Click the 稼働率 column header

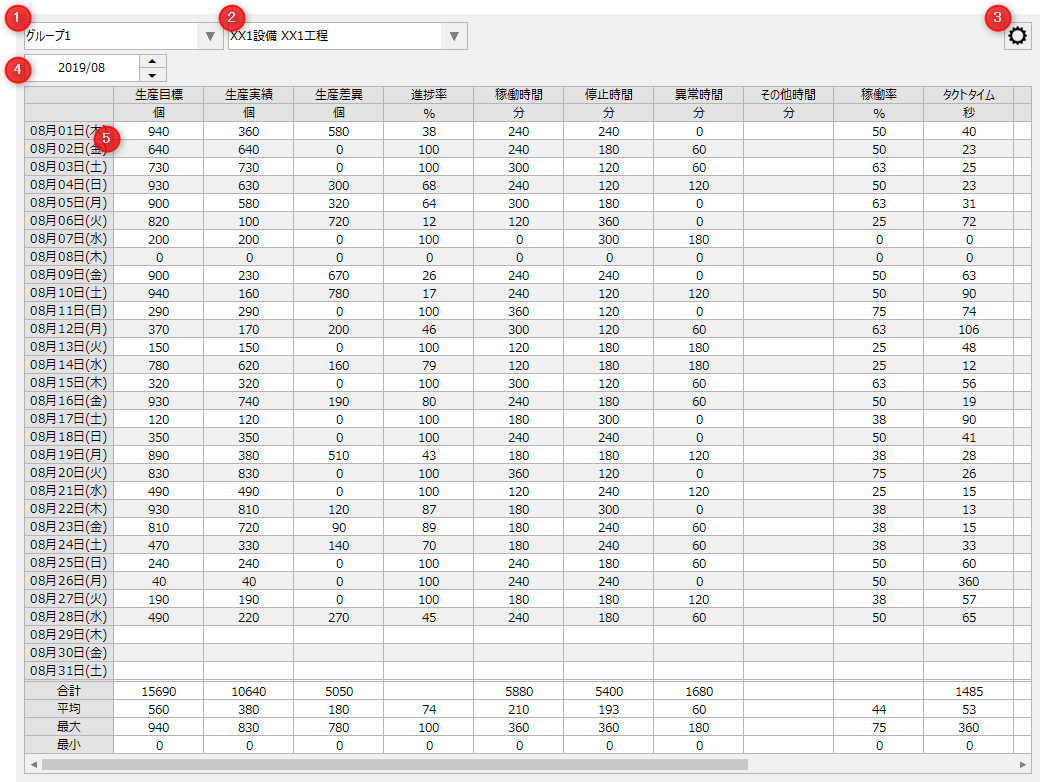tap(879, 95)
